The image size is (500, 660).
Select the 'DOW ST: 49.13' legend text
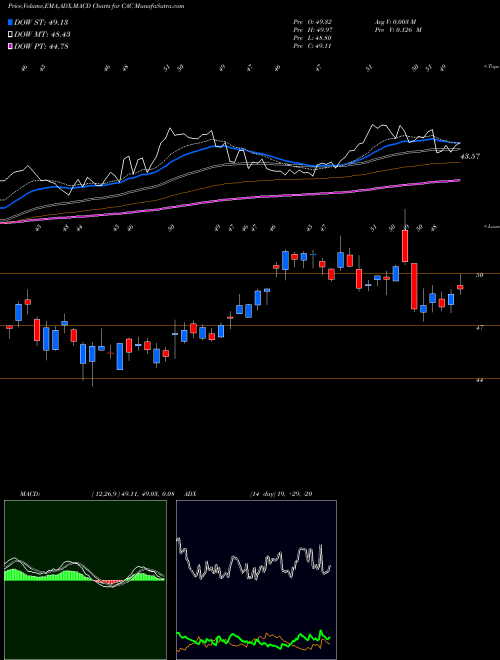pos(41,22)
